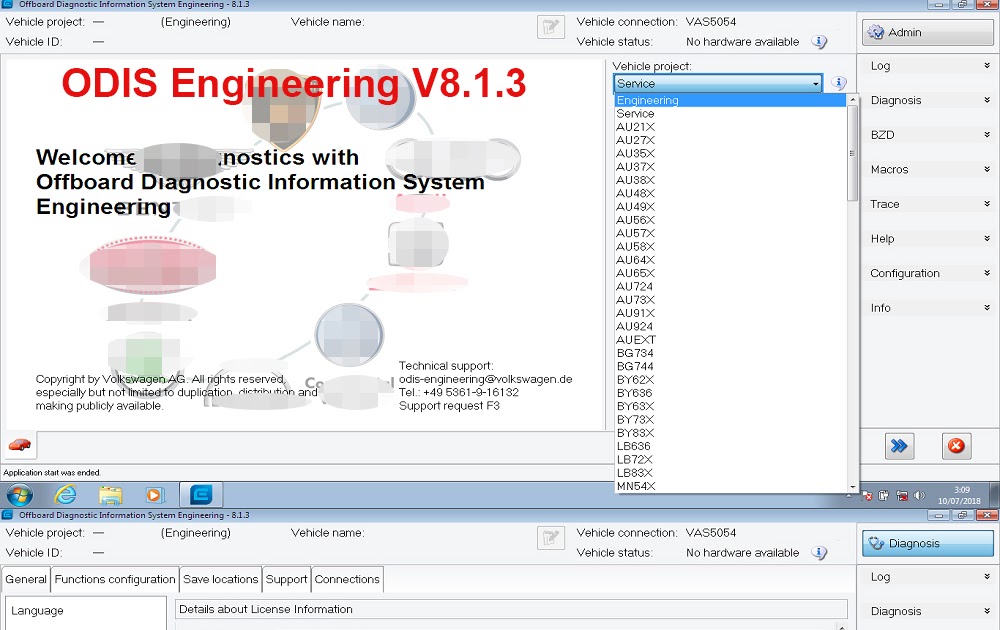Click the red X cancel button beside the forward button
1000x630 pixels.
[956, 446]
